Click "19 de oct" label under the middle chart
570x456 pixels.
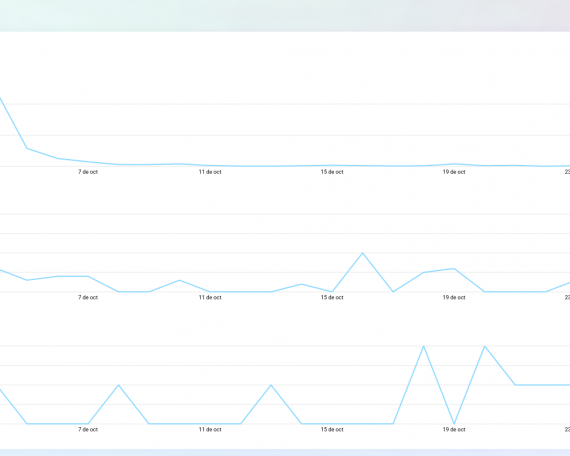[454, 297]
